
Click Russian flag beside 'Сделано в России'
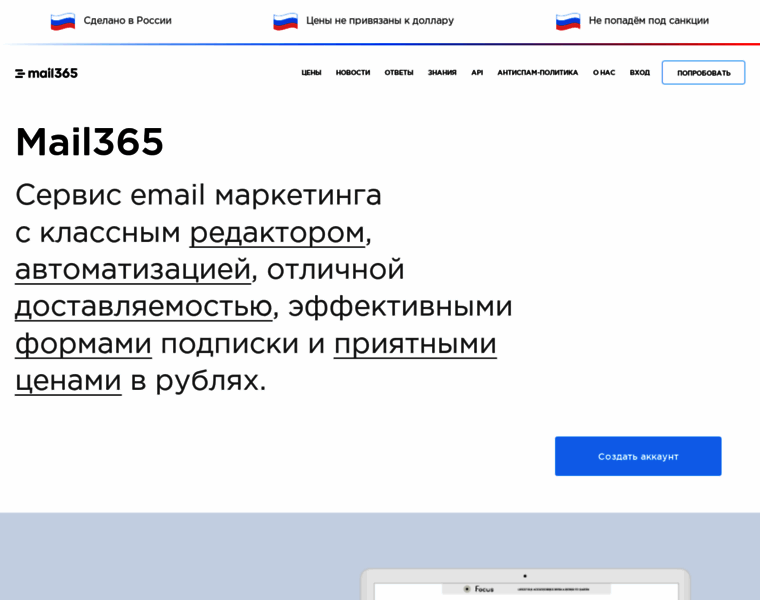63,21
